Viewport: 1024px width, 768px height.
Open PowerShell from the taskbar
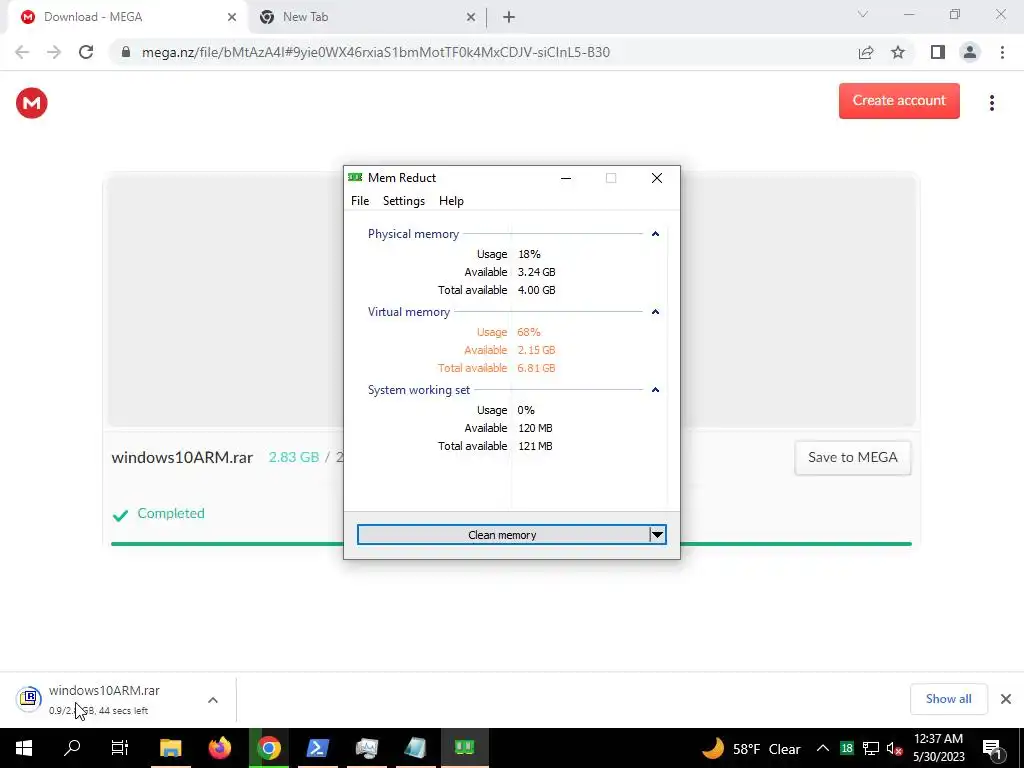click(317, 748)
